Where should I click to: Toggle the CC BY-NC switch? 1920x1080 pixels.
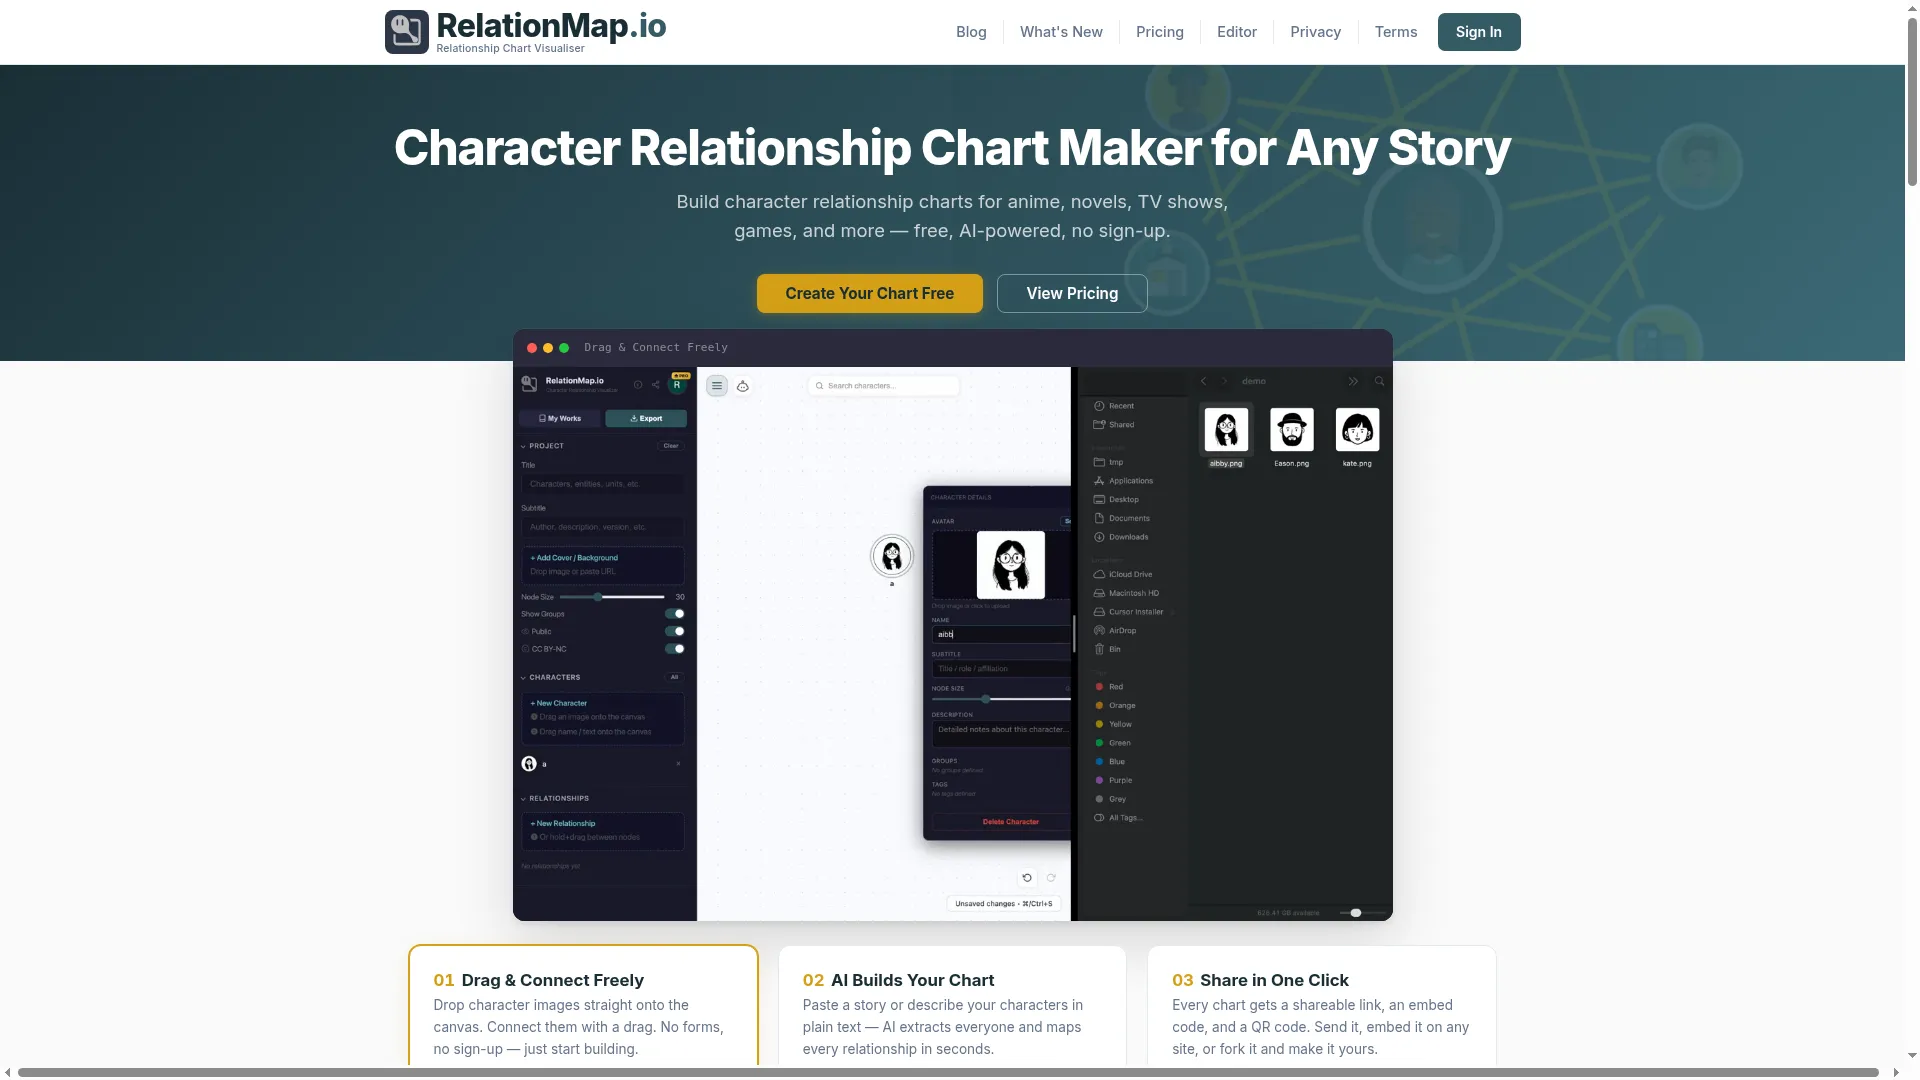(675, 649)
